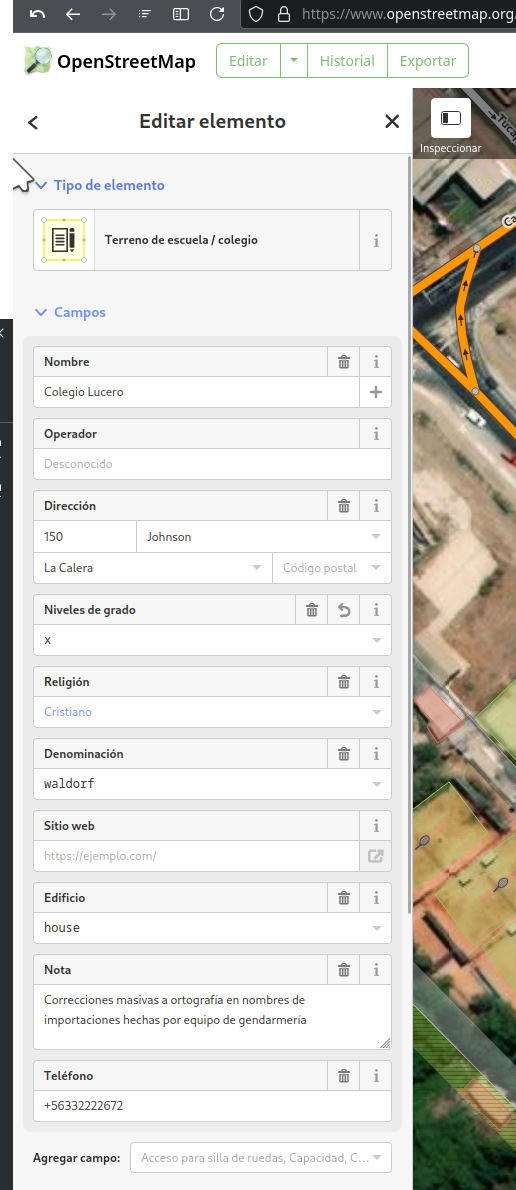Delete the Nota field

344,970
